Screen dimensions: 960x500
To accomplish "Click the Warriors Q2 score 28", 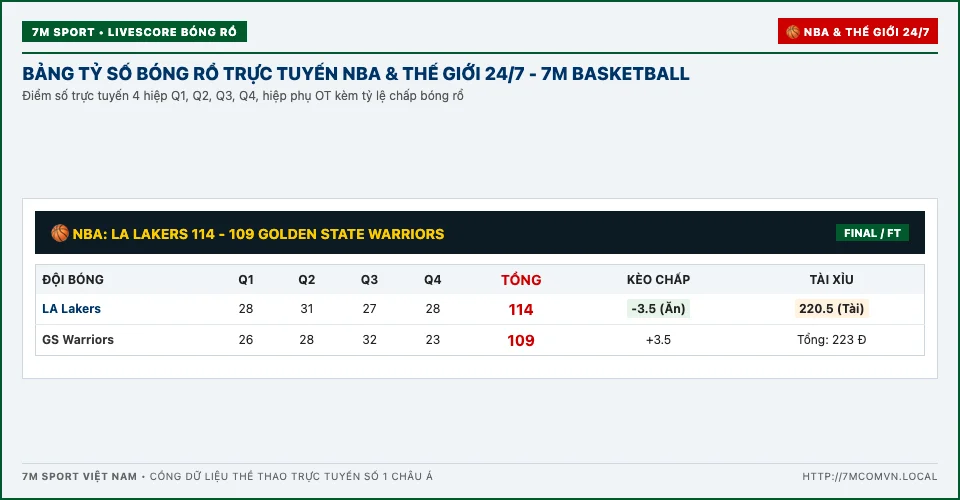I will click(x=307, y=340).
